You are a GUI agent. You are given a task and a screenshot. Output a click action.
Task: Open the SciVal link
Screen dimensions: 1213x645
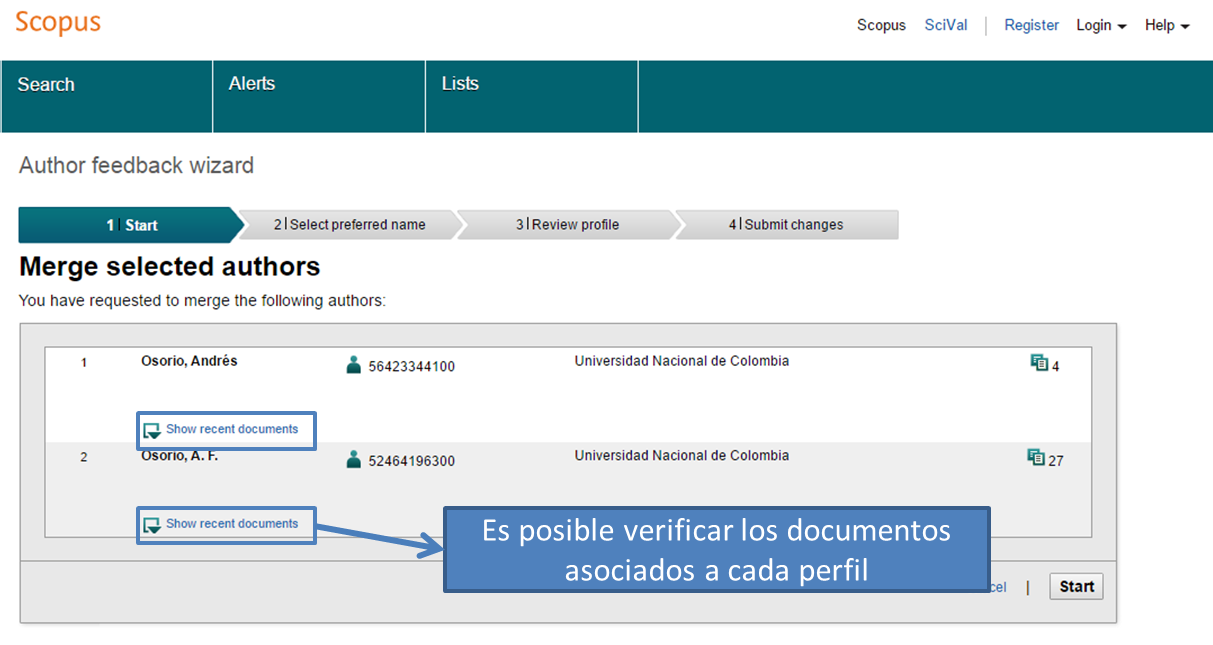[x=946, y=25]
